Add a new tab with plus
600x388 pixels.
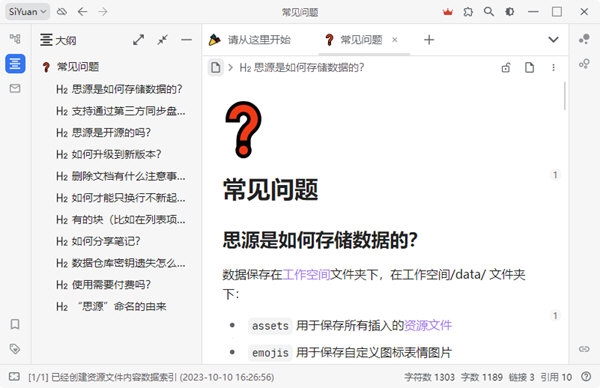point(429,40)
